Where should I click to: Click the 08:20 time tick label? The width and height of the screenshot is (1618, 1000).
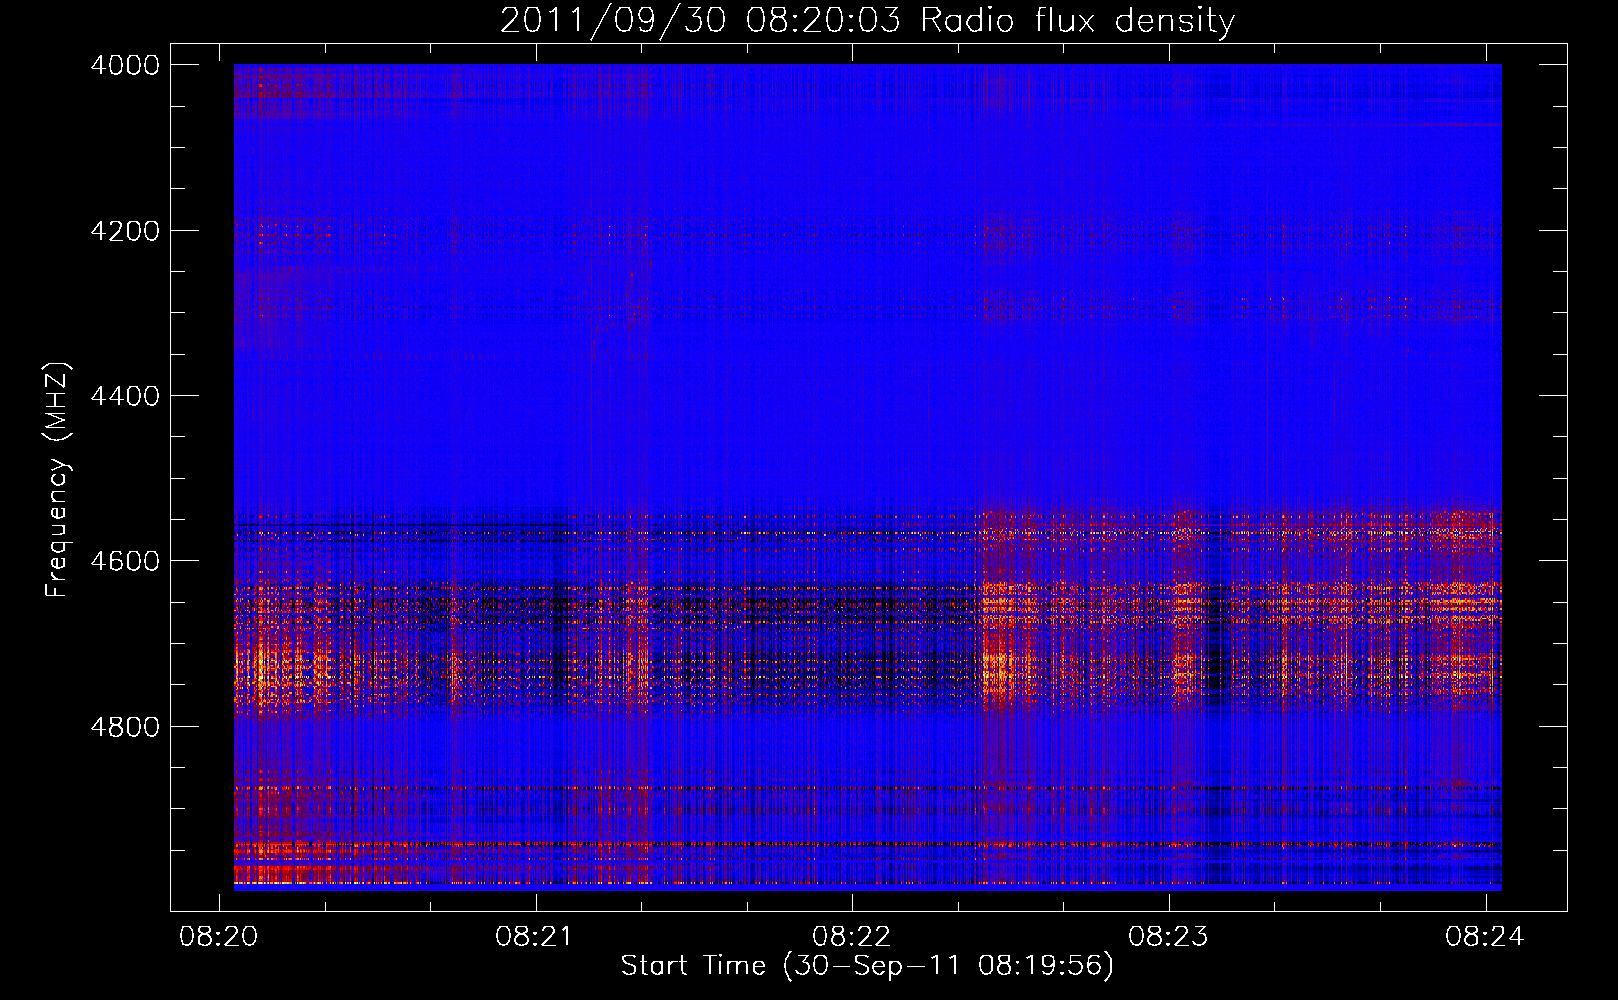tap(218, 936)
